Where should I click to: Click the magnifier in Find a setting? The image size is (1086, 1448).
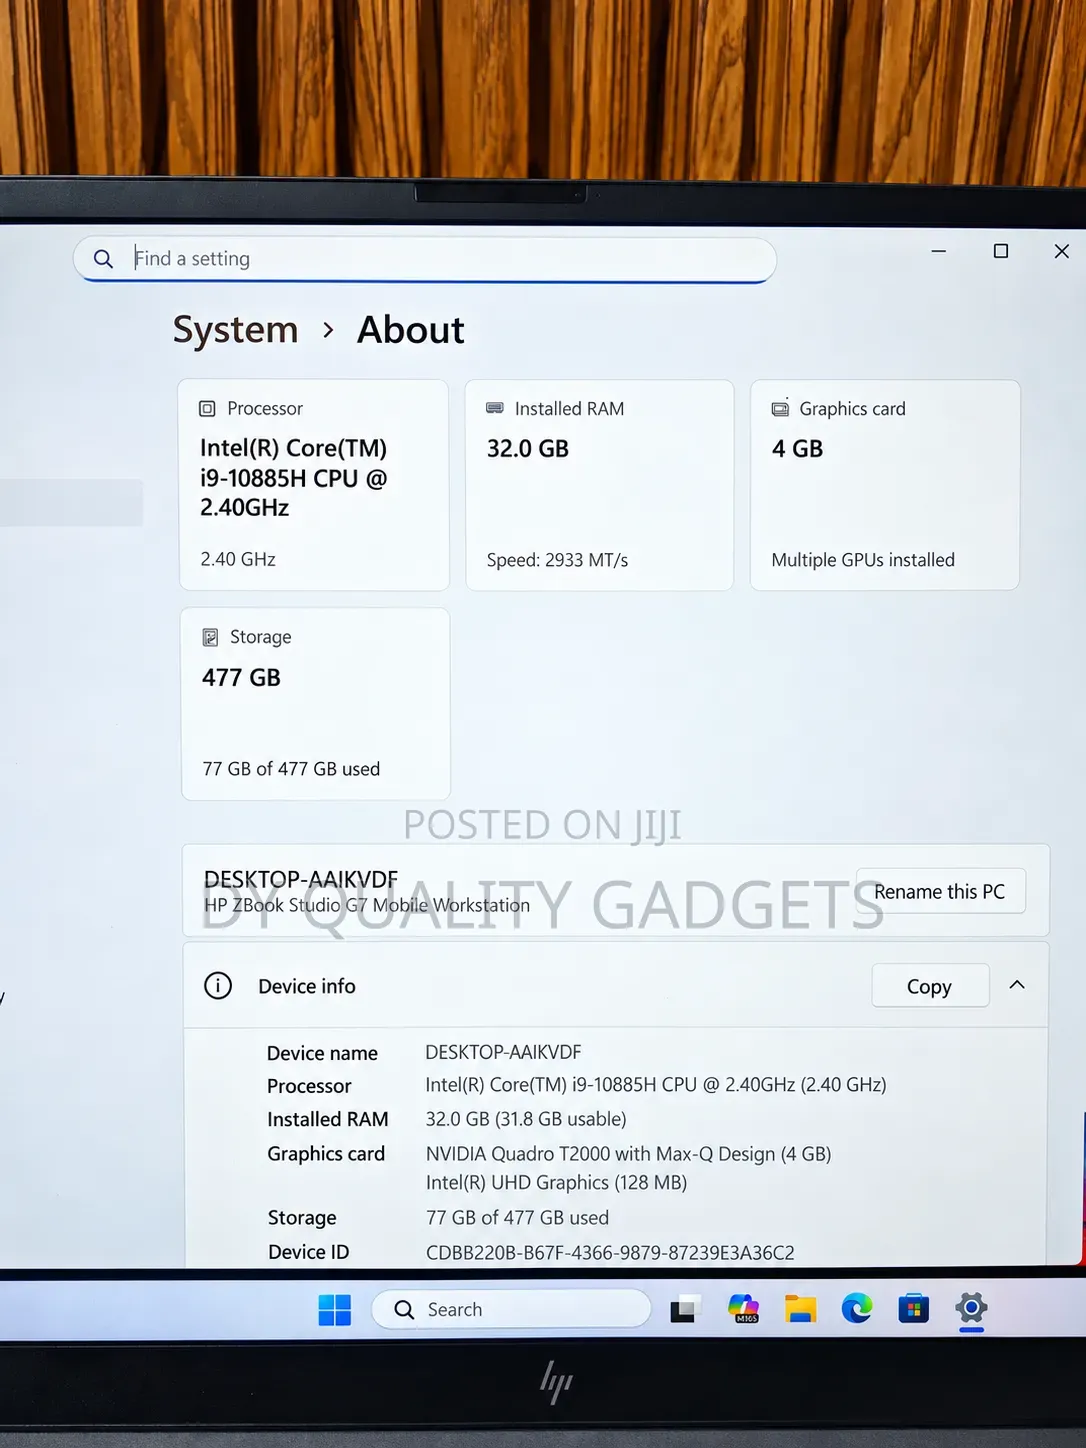[103, 259]
